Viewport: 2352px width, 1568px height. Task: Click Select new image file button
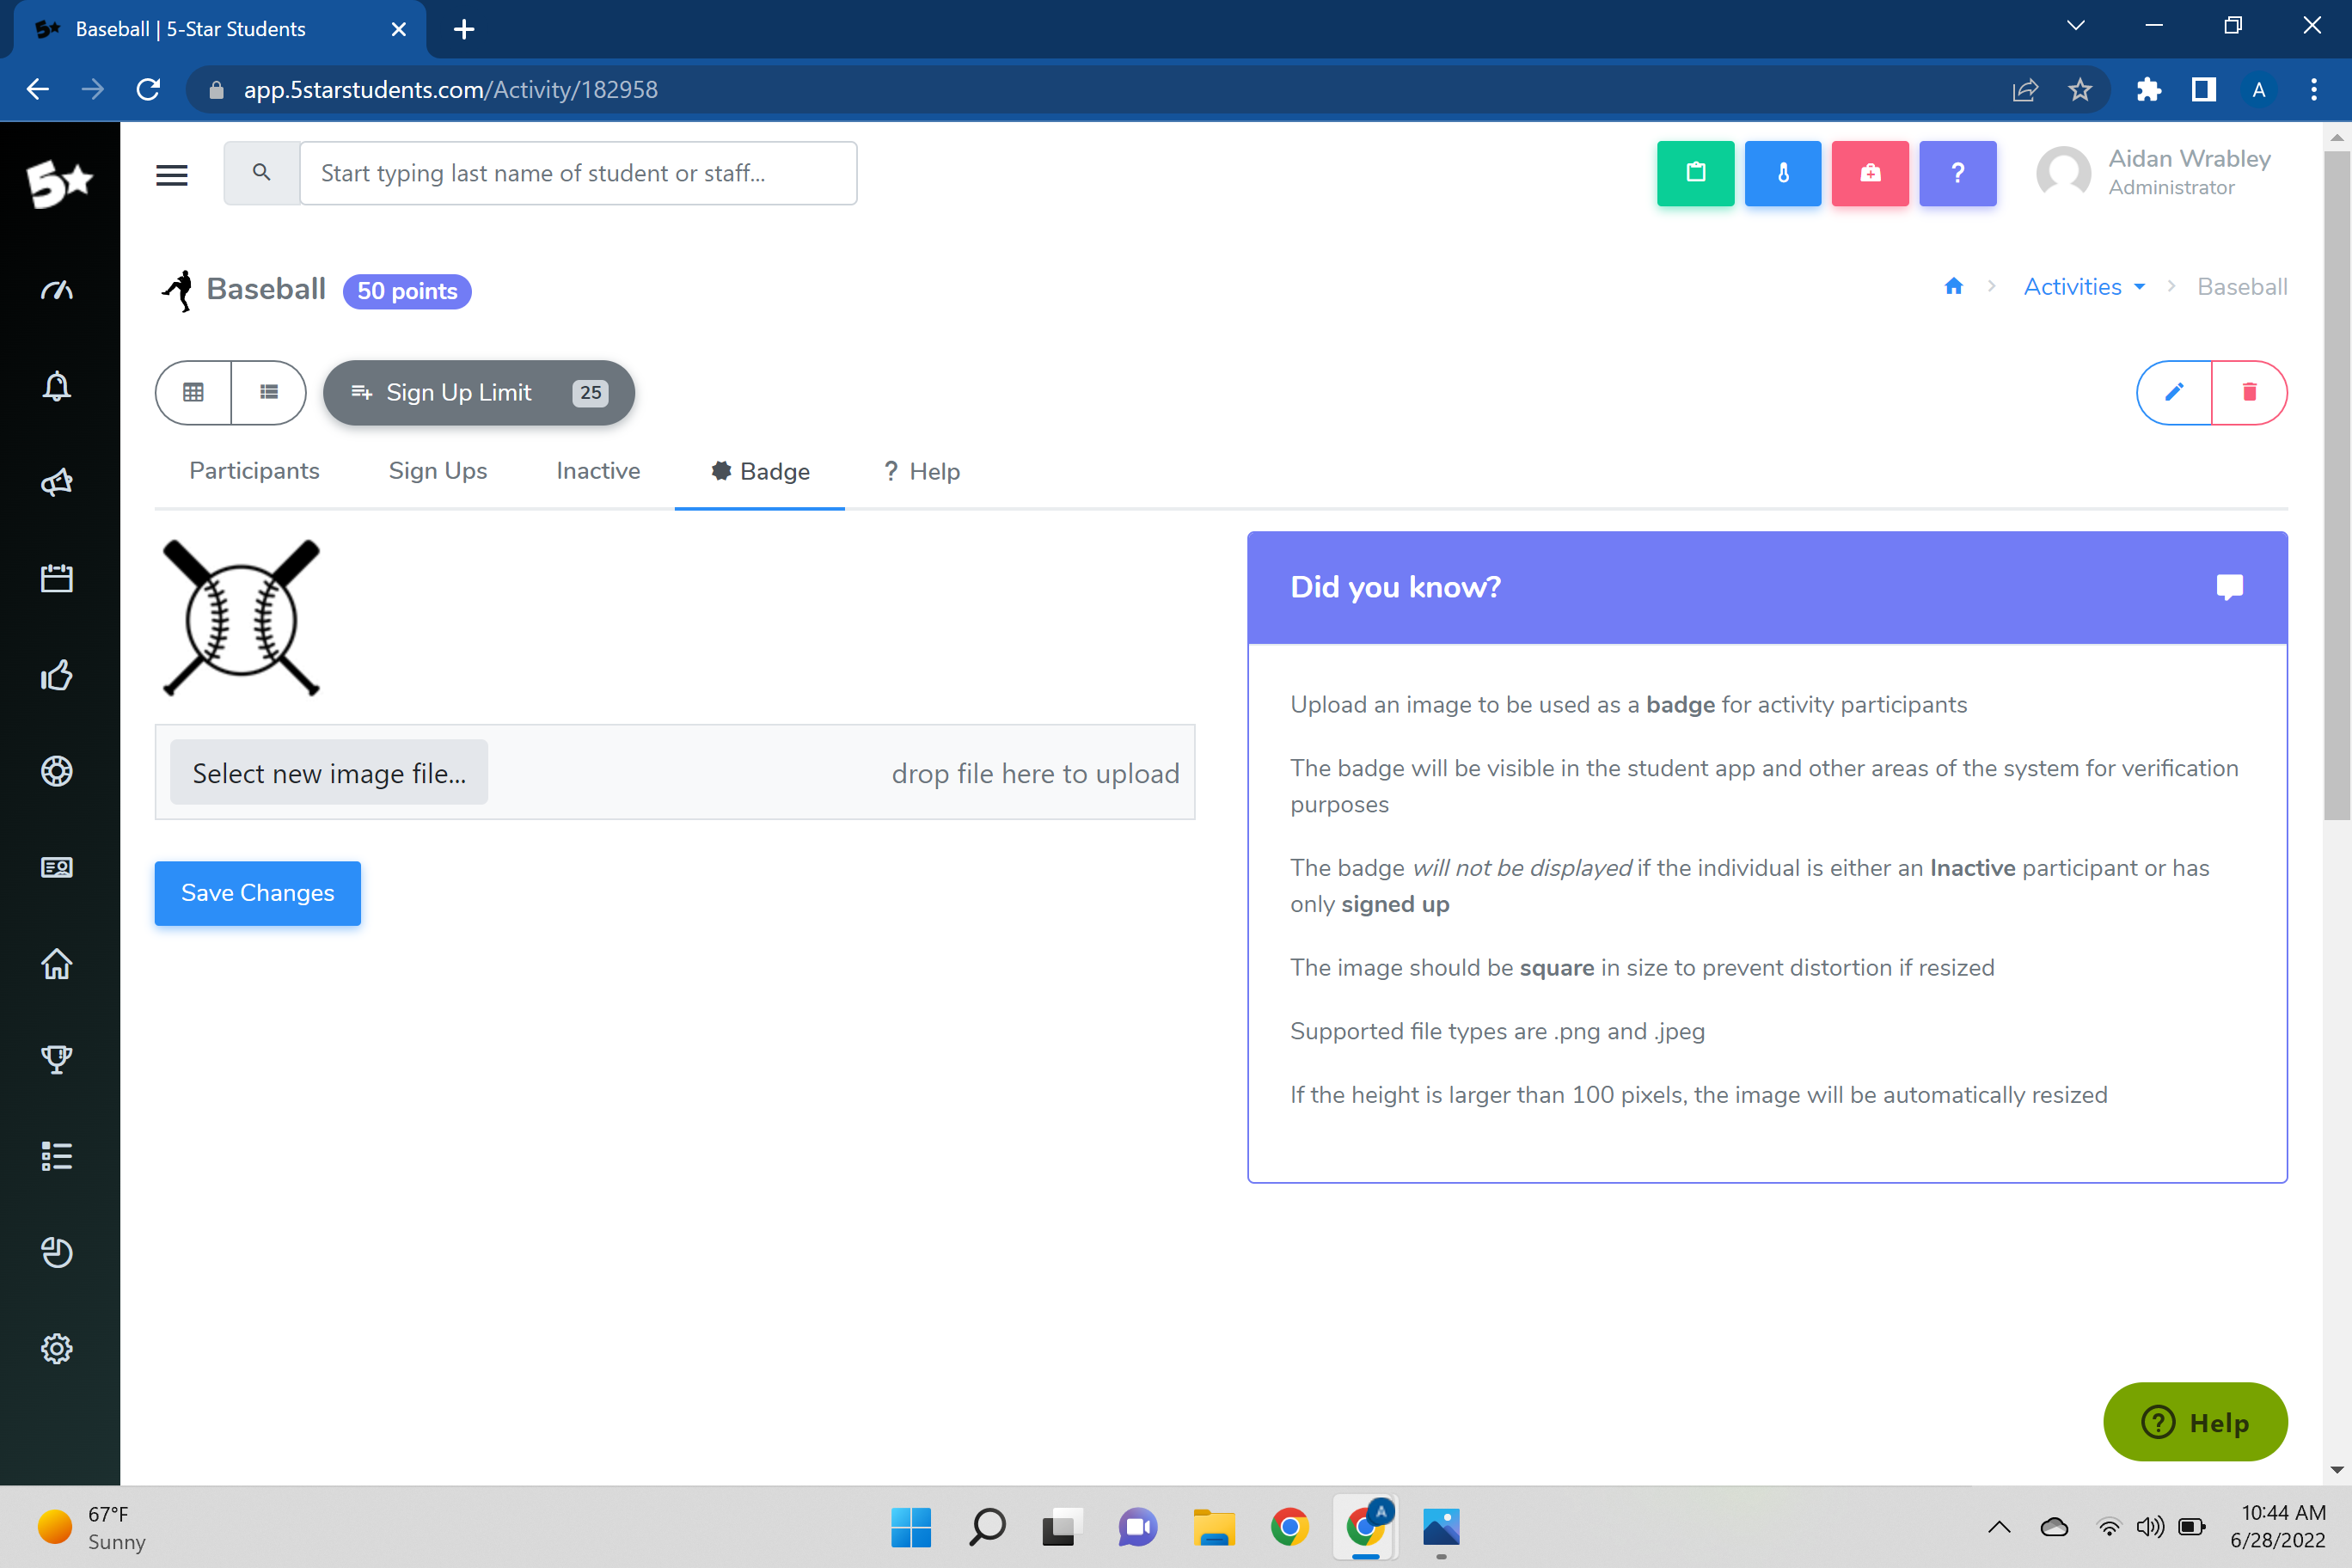(x=329, y=773)
